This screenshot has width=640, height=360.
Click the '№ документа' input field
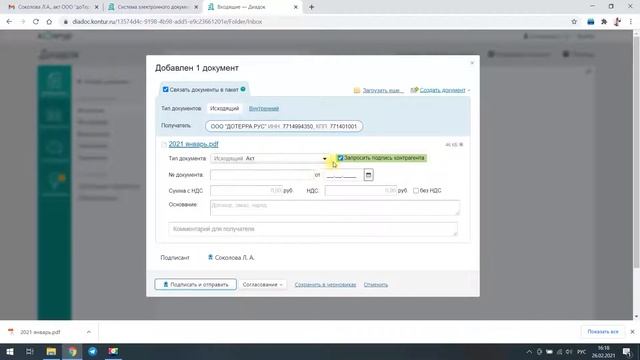pyautogui.click(x=262, y=175)
